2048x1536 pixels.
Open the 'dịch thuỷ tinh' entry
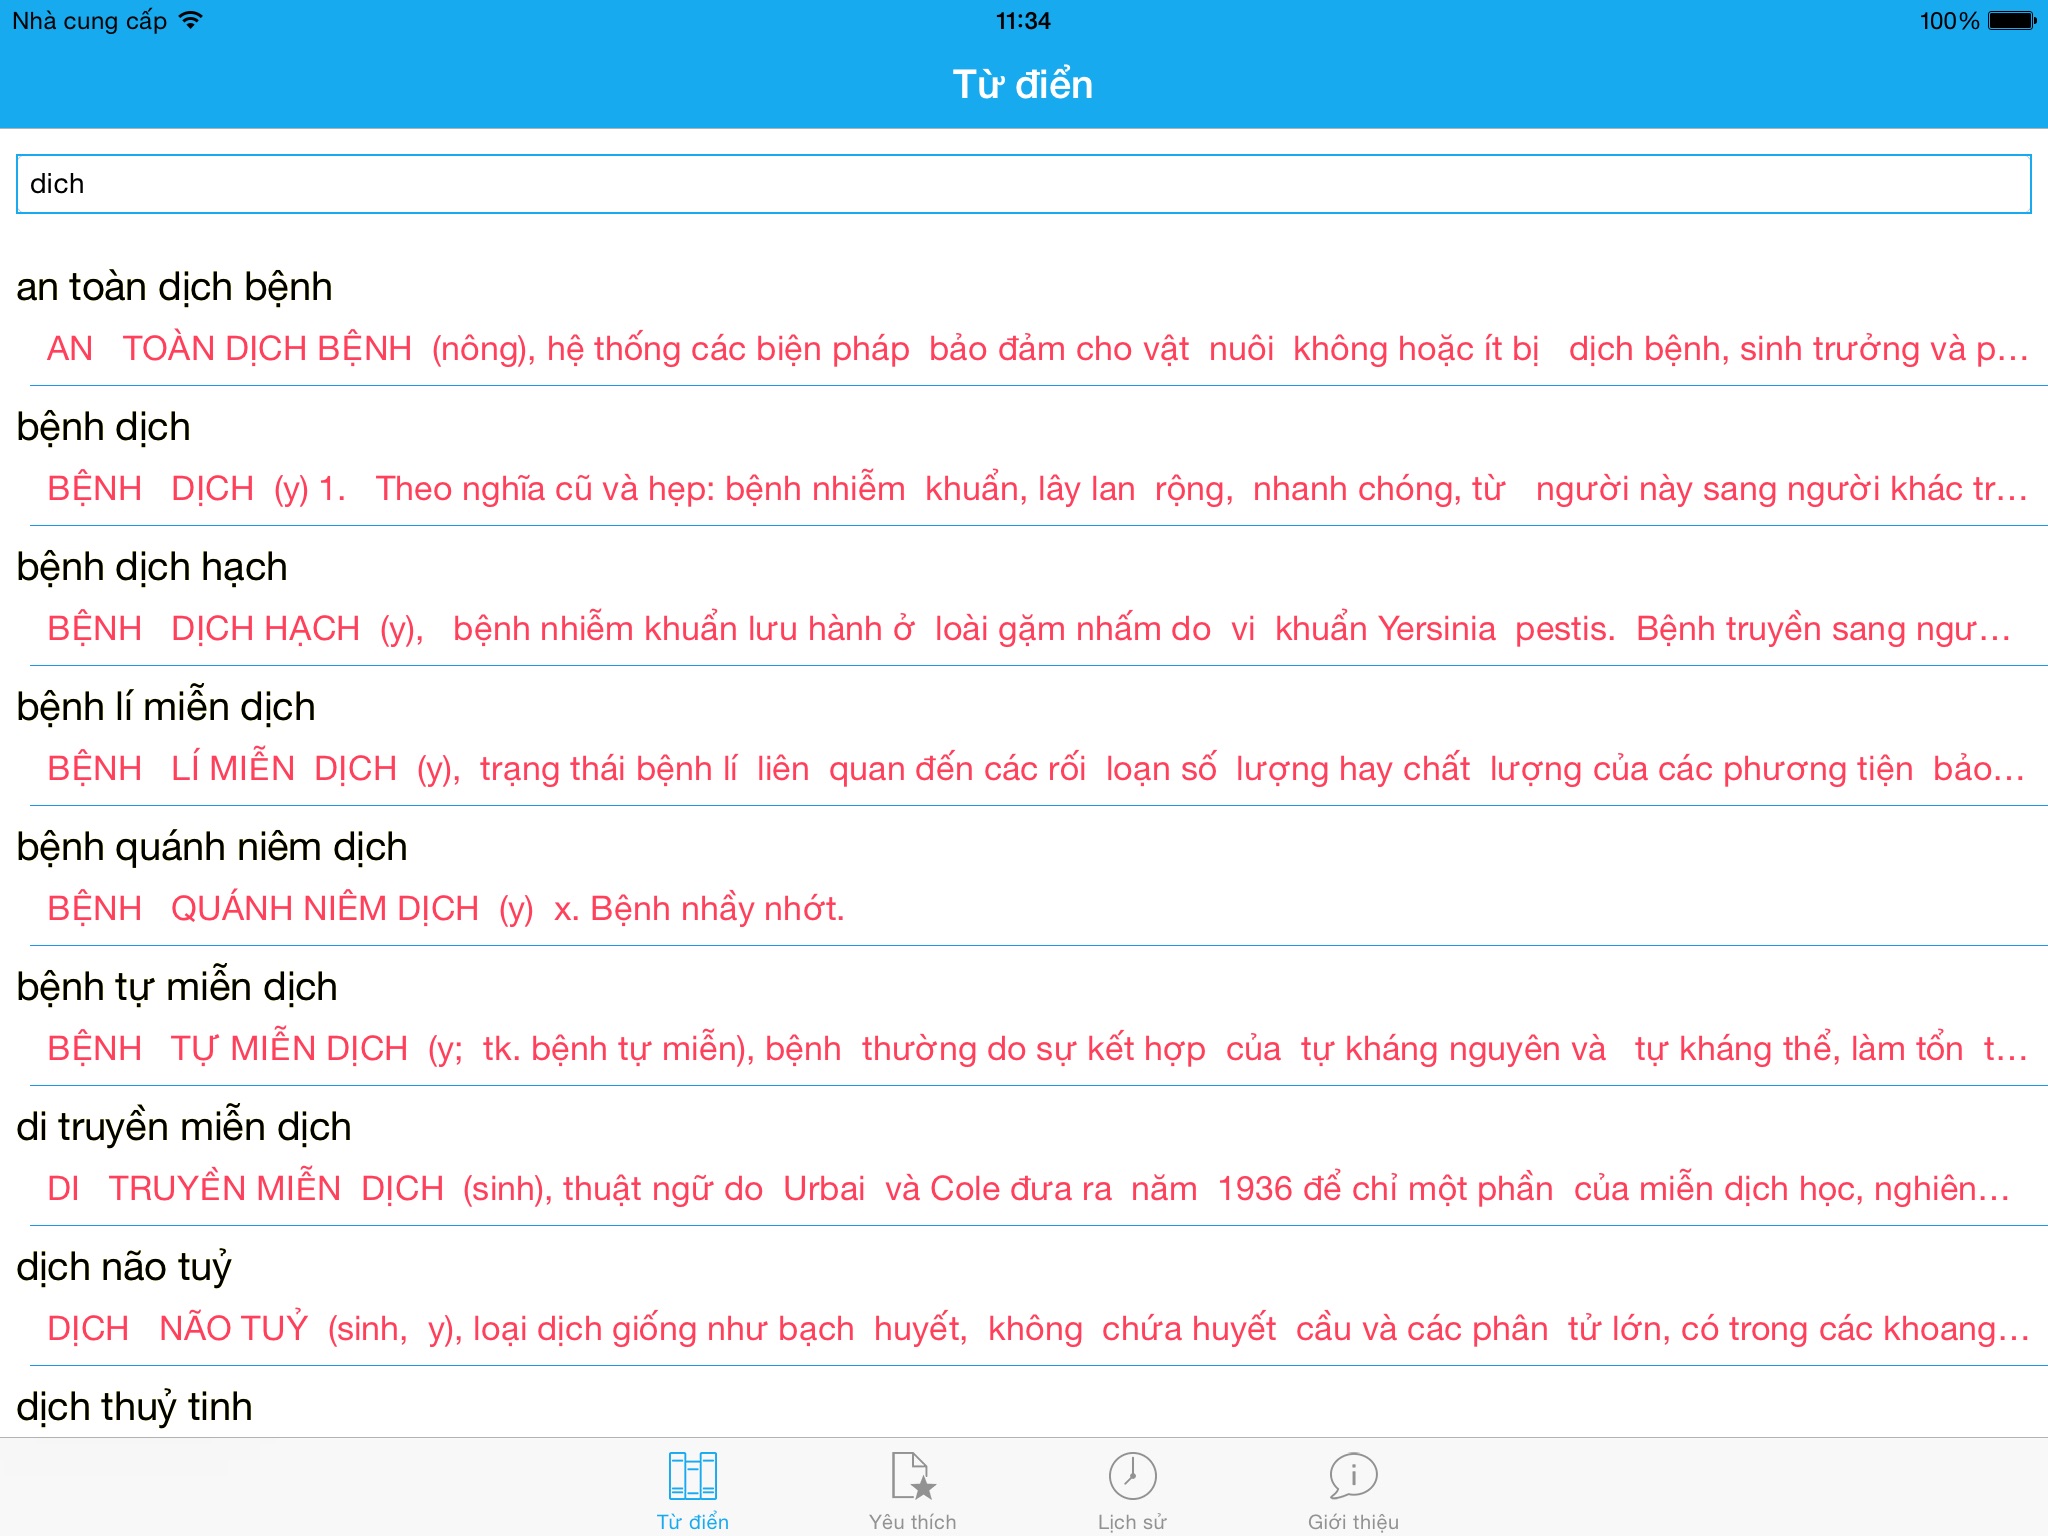[x=134, y=1407]
